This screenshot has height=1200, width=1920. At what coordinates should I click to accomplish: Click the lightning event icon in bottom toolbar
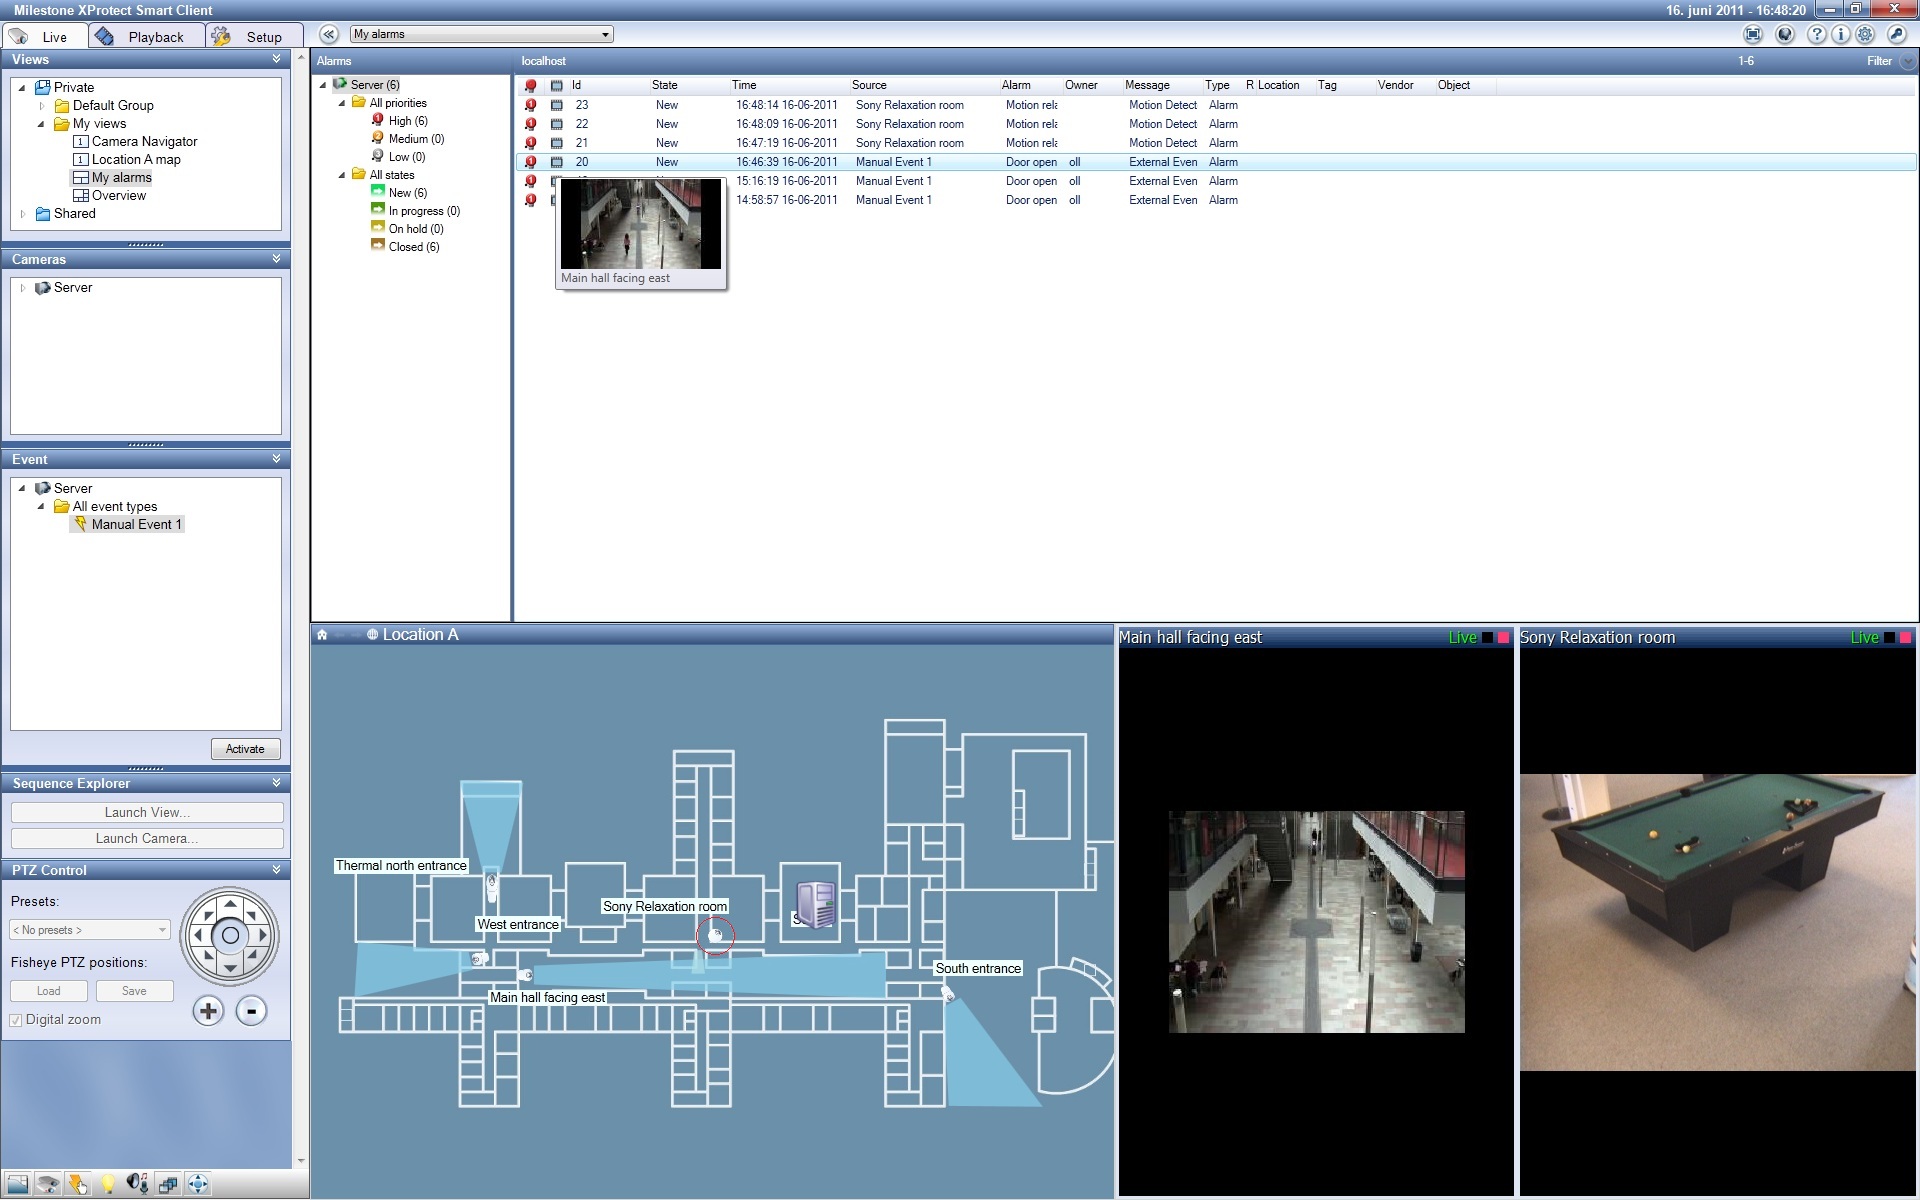click(x=78, y=1185)
